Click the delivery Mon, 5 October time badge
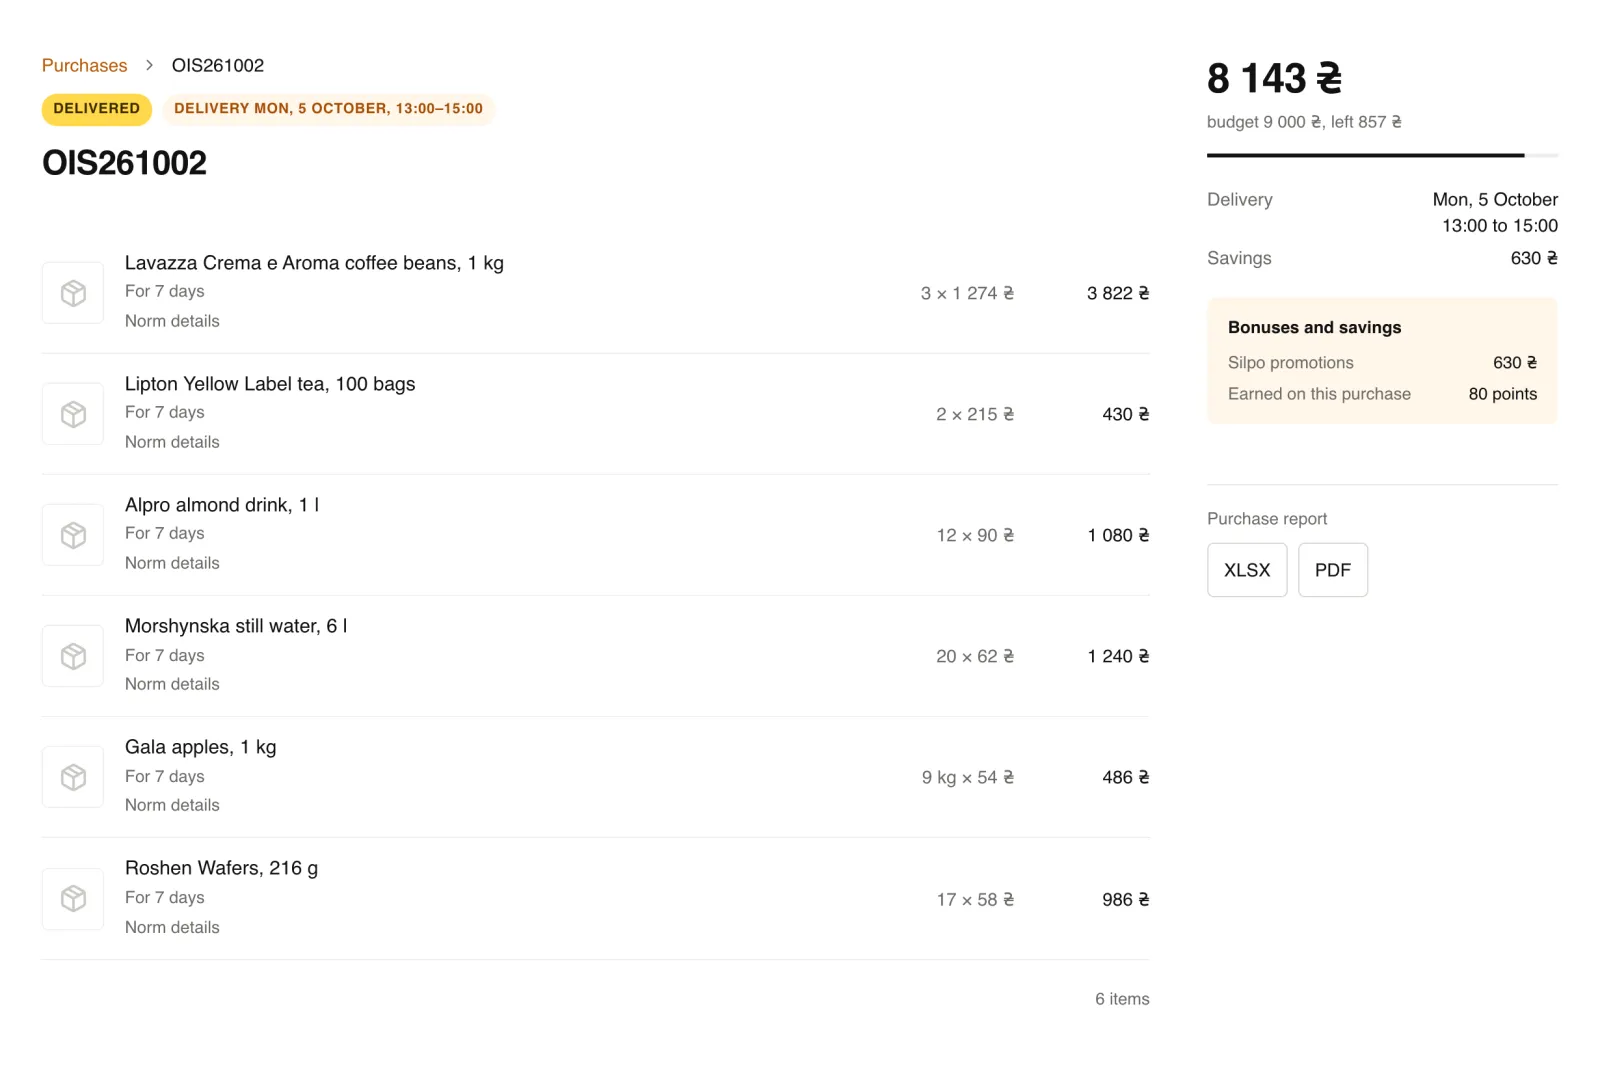Image resolution: width=1600 pixels, height=1067 pixels. 328,109
